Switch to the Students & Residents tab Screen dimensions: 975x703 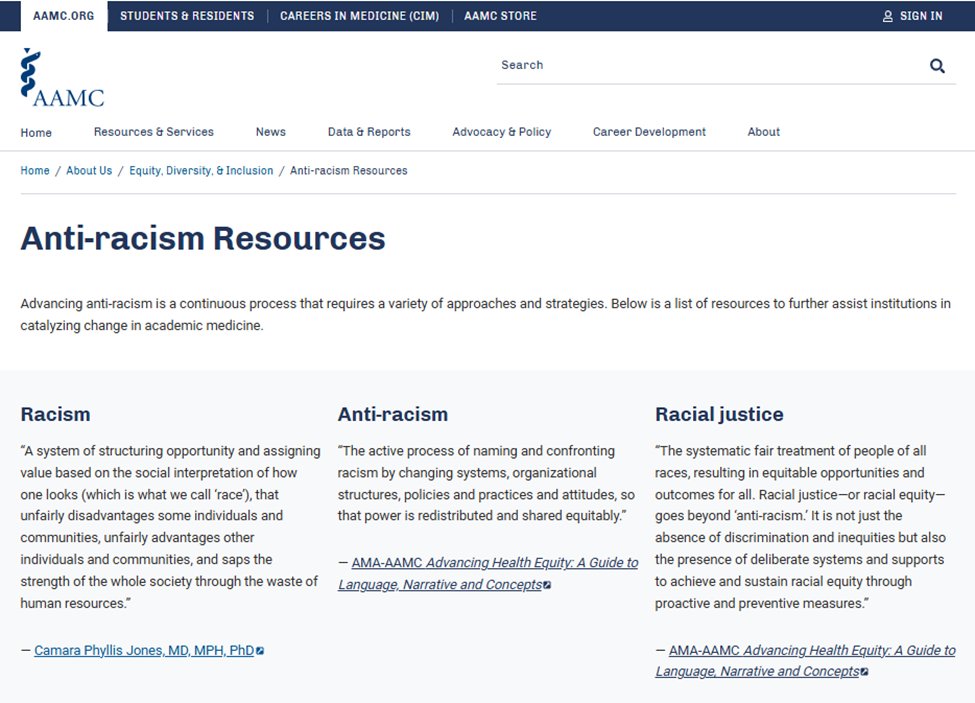(x=187, y=16)
